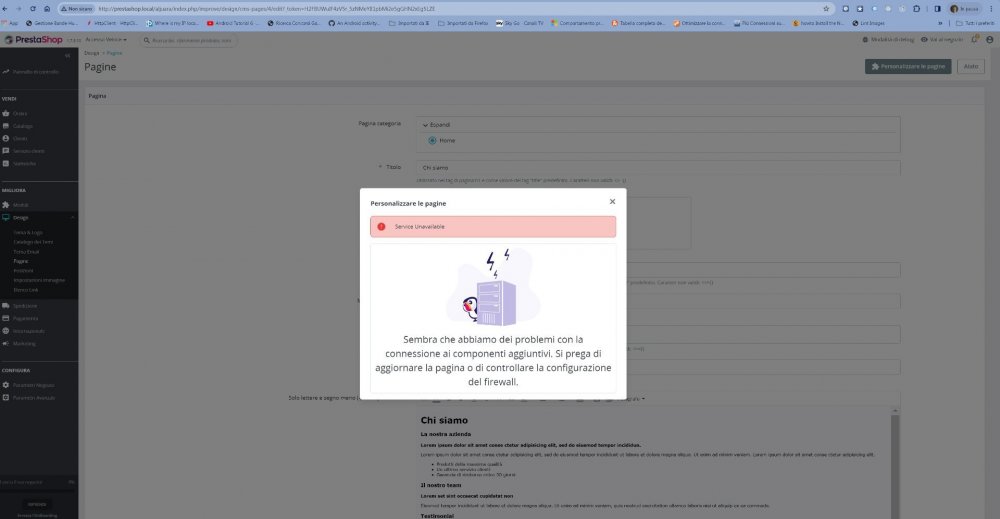Click the Service Unavailable alert text

pyautogui.click(x=419, y=226)
